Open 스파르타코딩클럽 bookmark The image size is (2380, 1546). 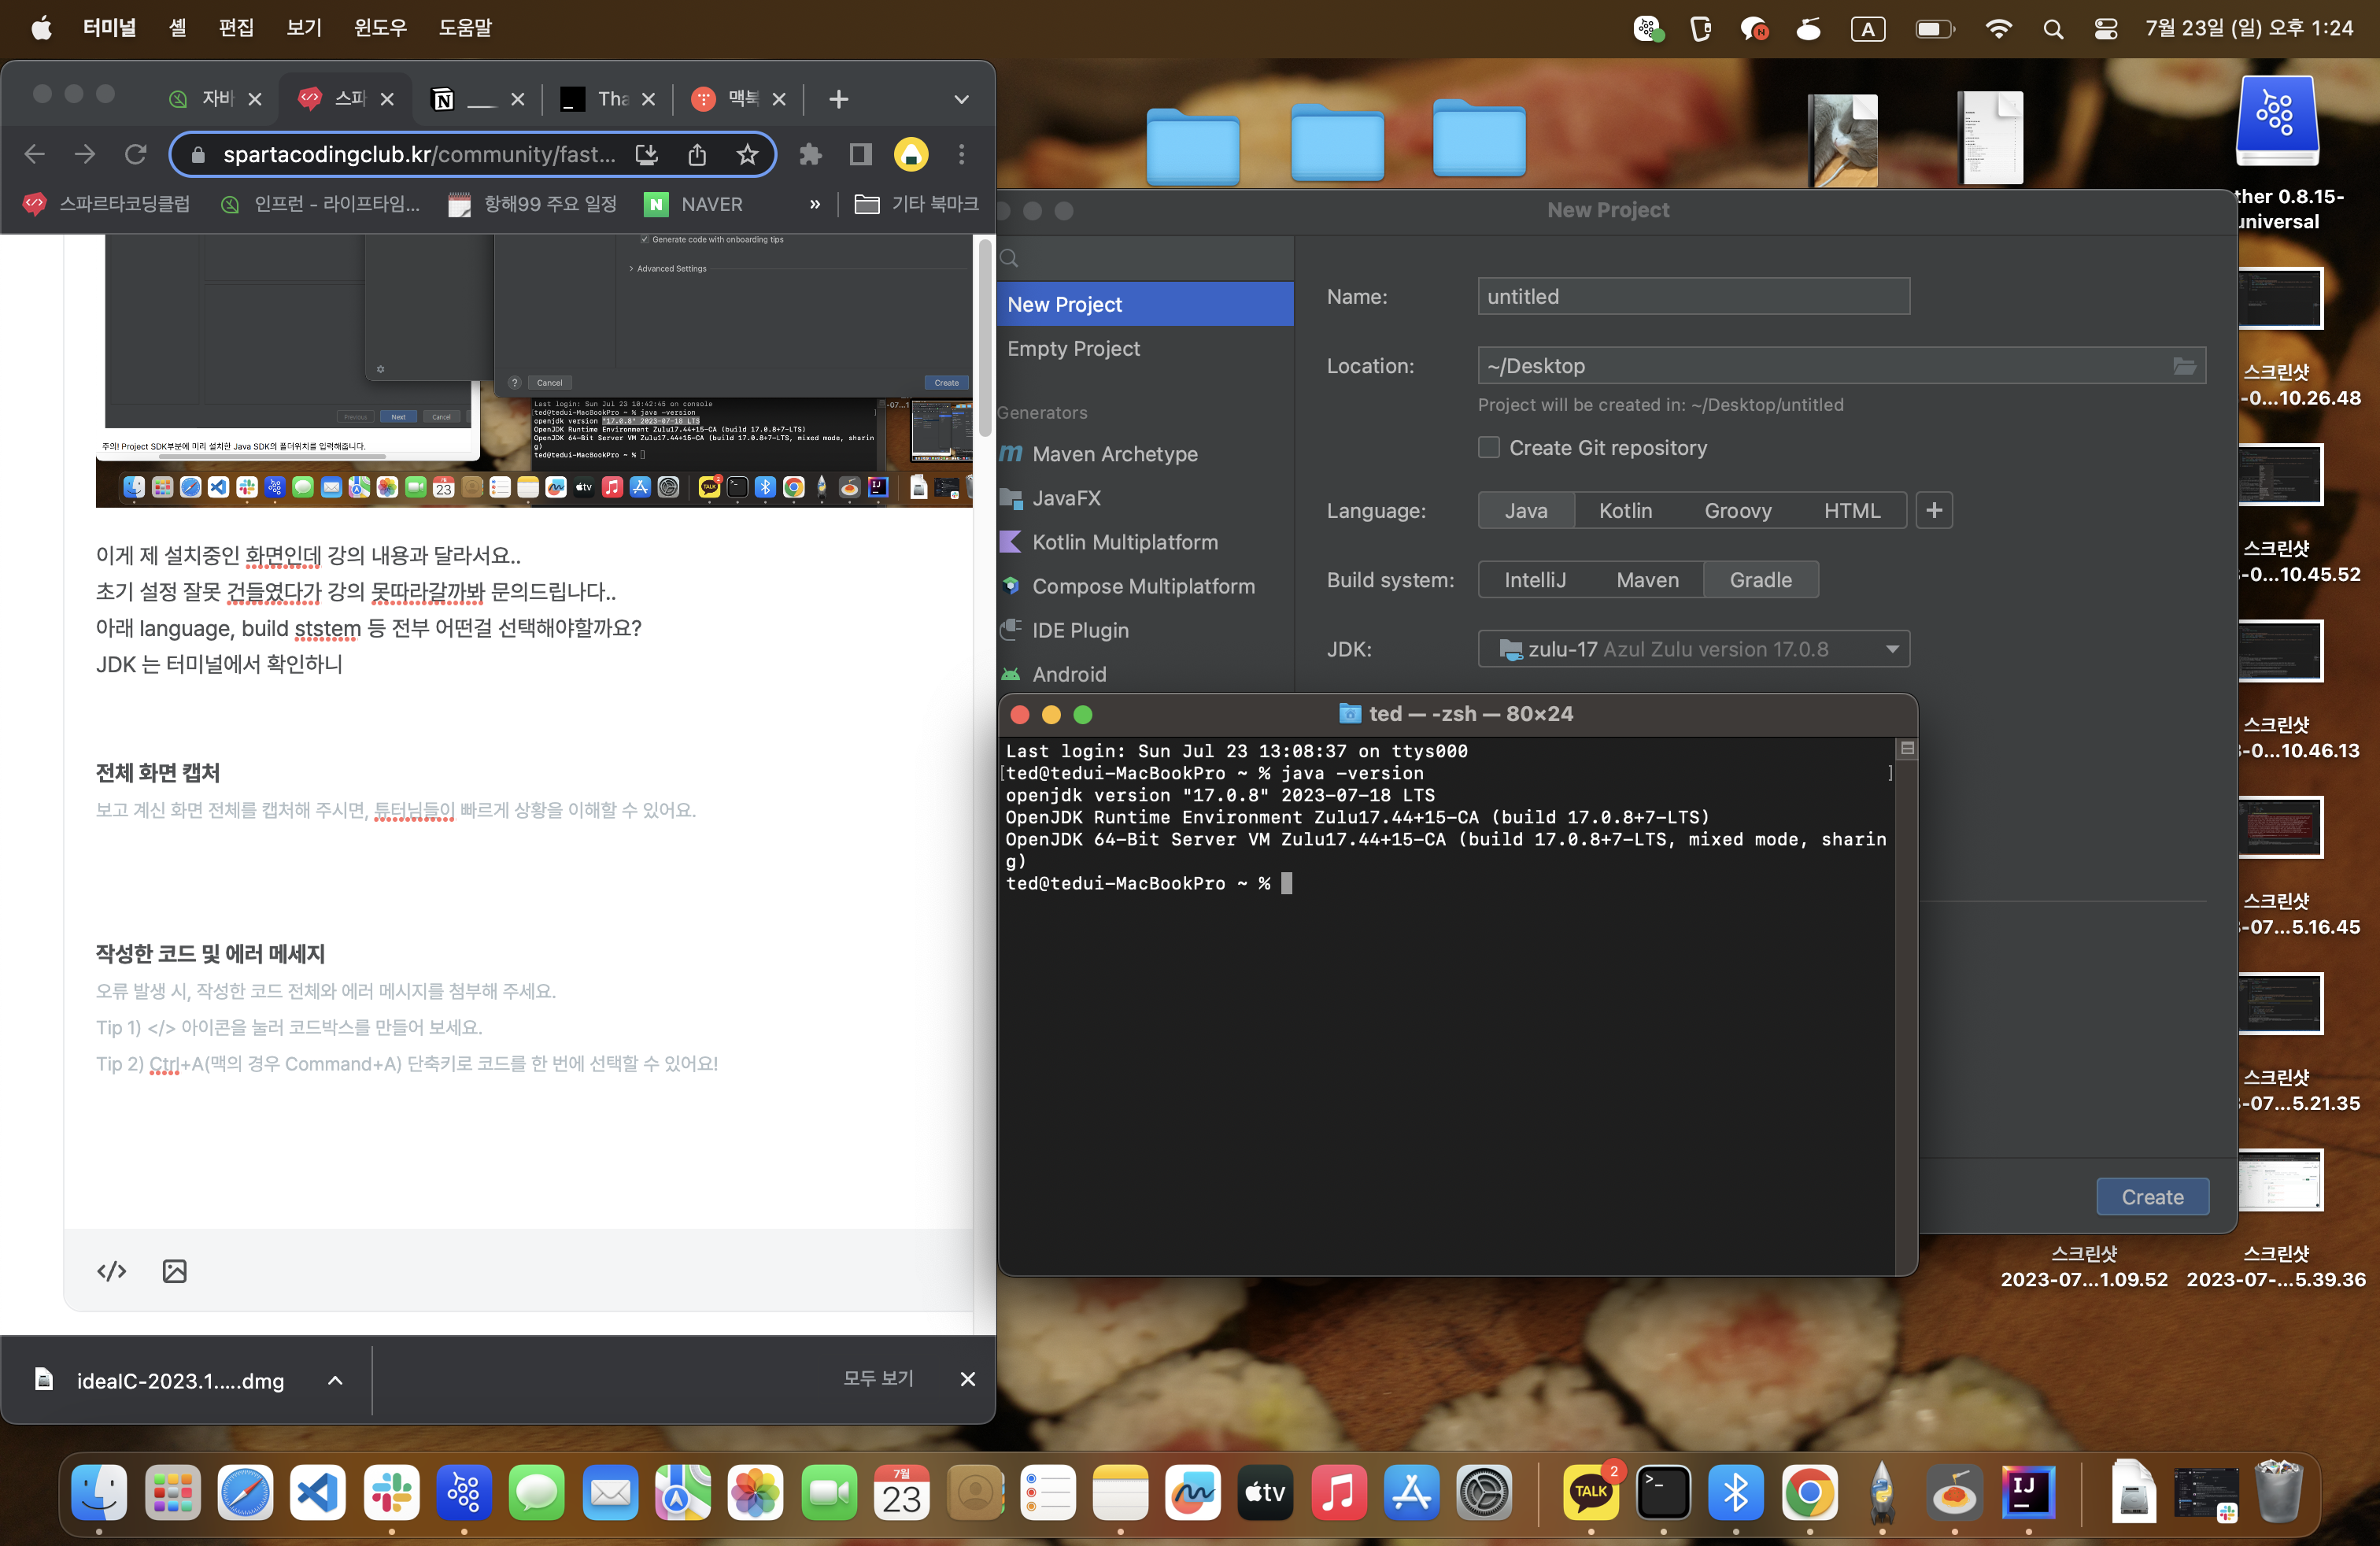point(106,204)
